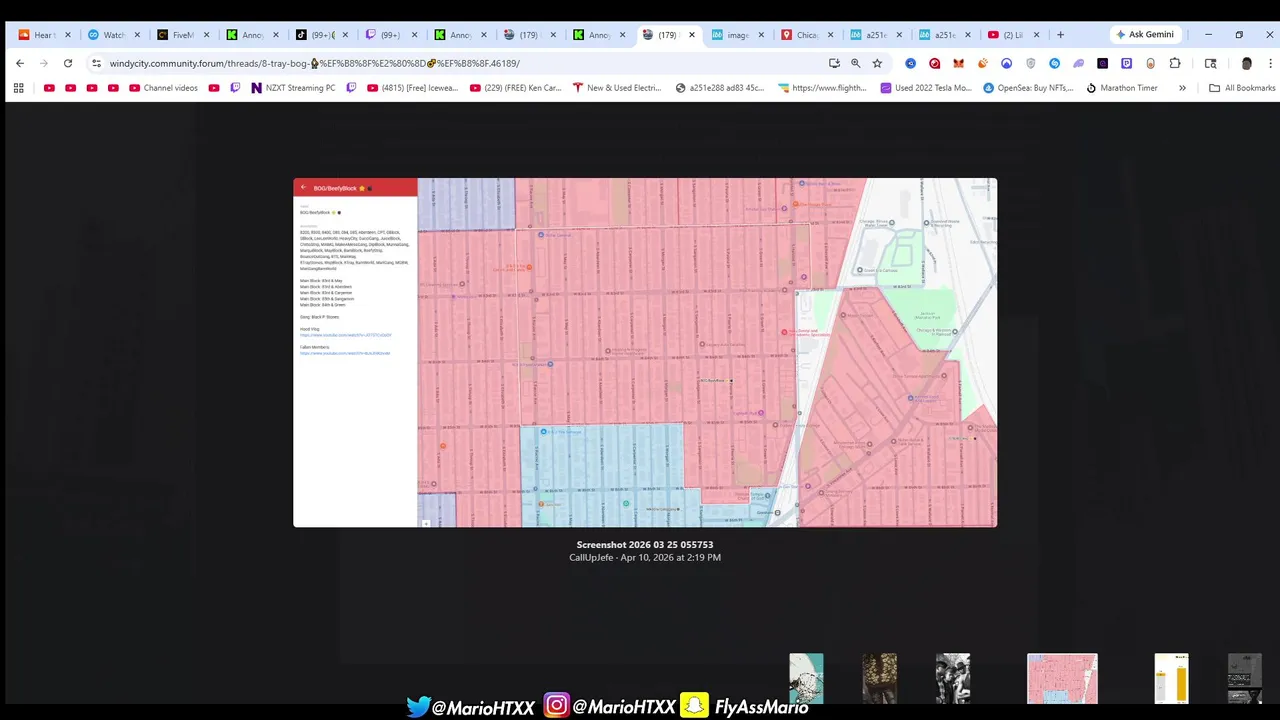Open the Twitch bookmark after NZXT Streaming PC
1280x720 pixels.
[351, 88]
